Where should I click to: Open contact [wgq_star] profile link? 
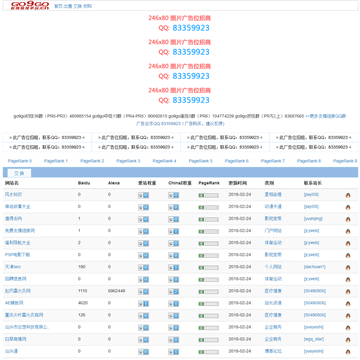(x=314, y=339)
